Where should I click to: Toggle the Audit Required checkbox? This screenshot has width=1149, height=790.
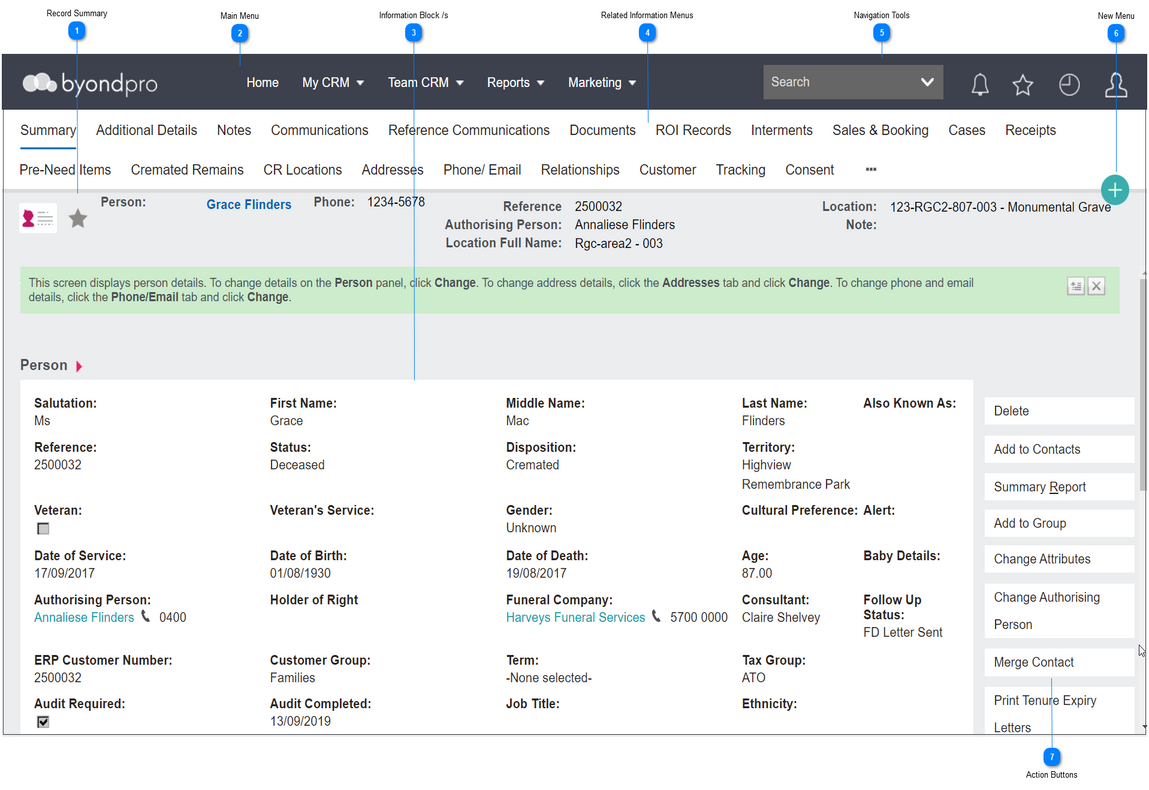tap(43, 722)
